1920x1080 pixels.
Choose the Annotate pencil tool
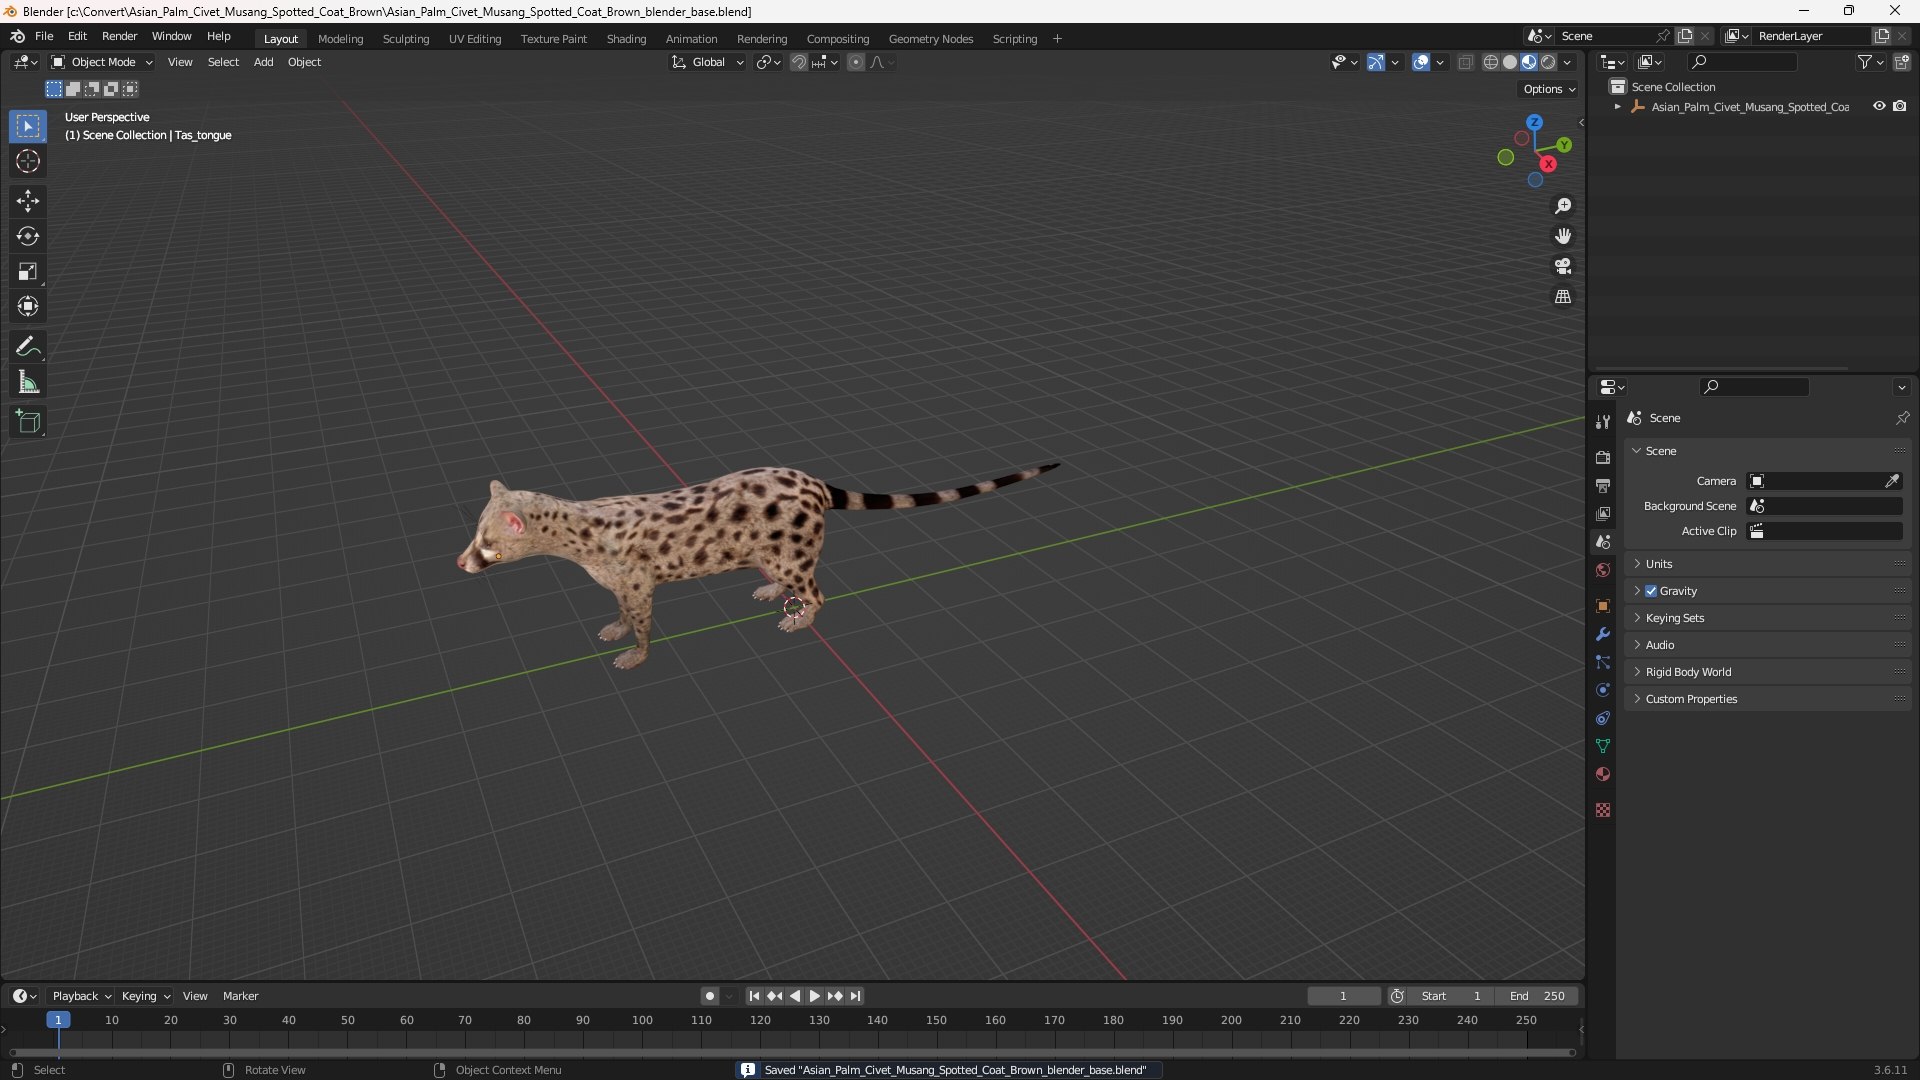coord(28,347)
